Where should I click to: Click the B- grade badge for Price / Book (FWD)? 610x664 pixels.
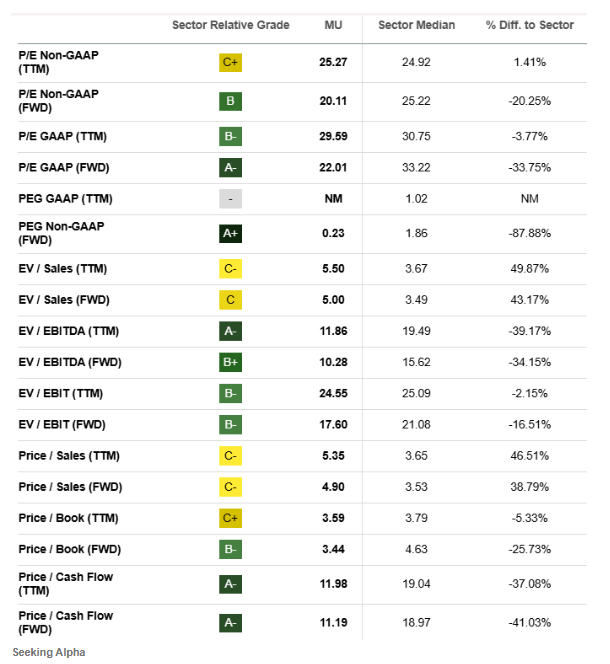tap(231, 549)
